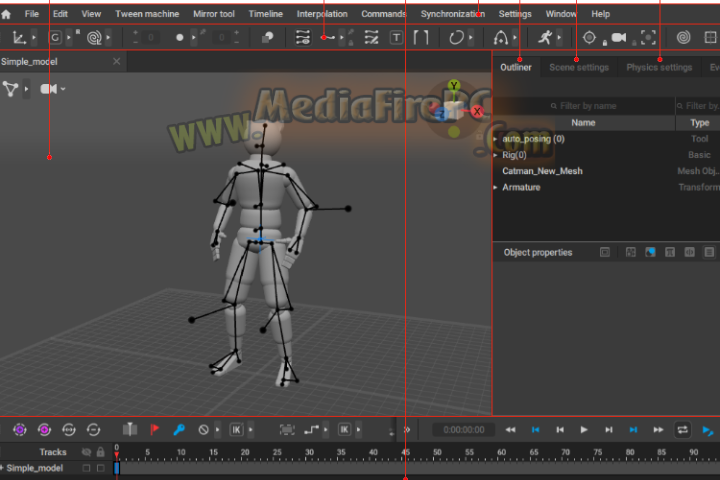Click the running figure auto-physics icon

click(545, 38)
